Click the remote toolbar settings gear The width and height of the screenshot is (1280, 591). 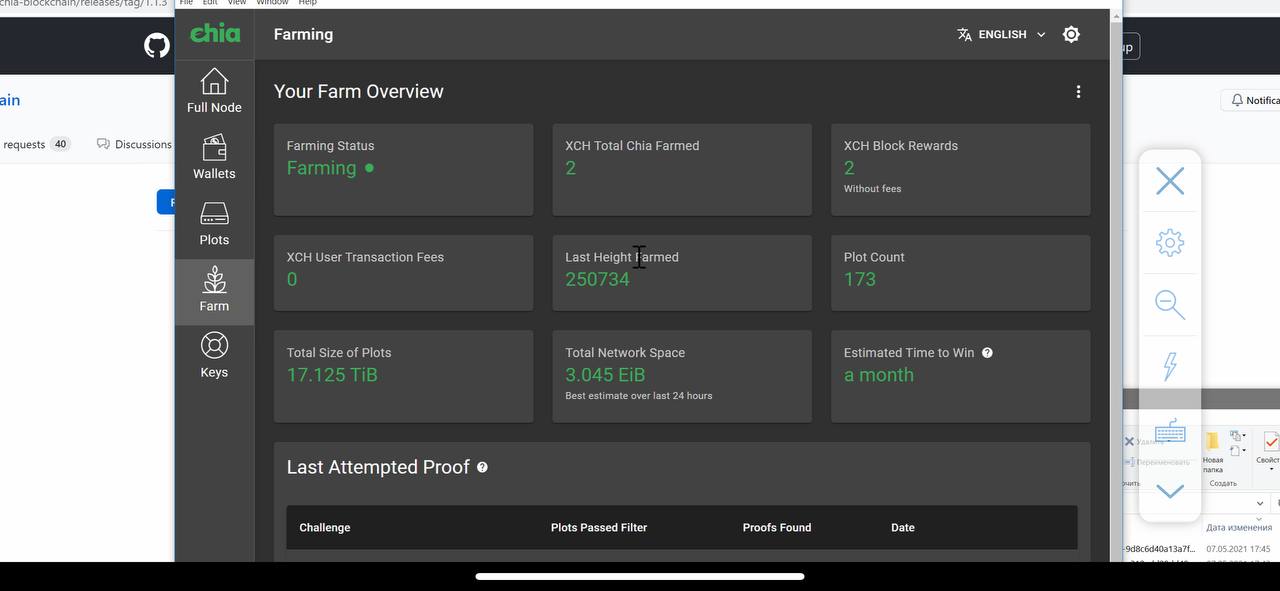point(1170,243)
